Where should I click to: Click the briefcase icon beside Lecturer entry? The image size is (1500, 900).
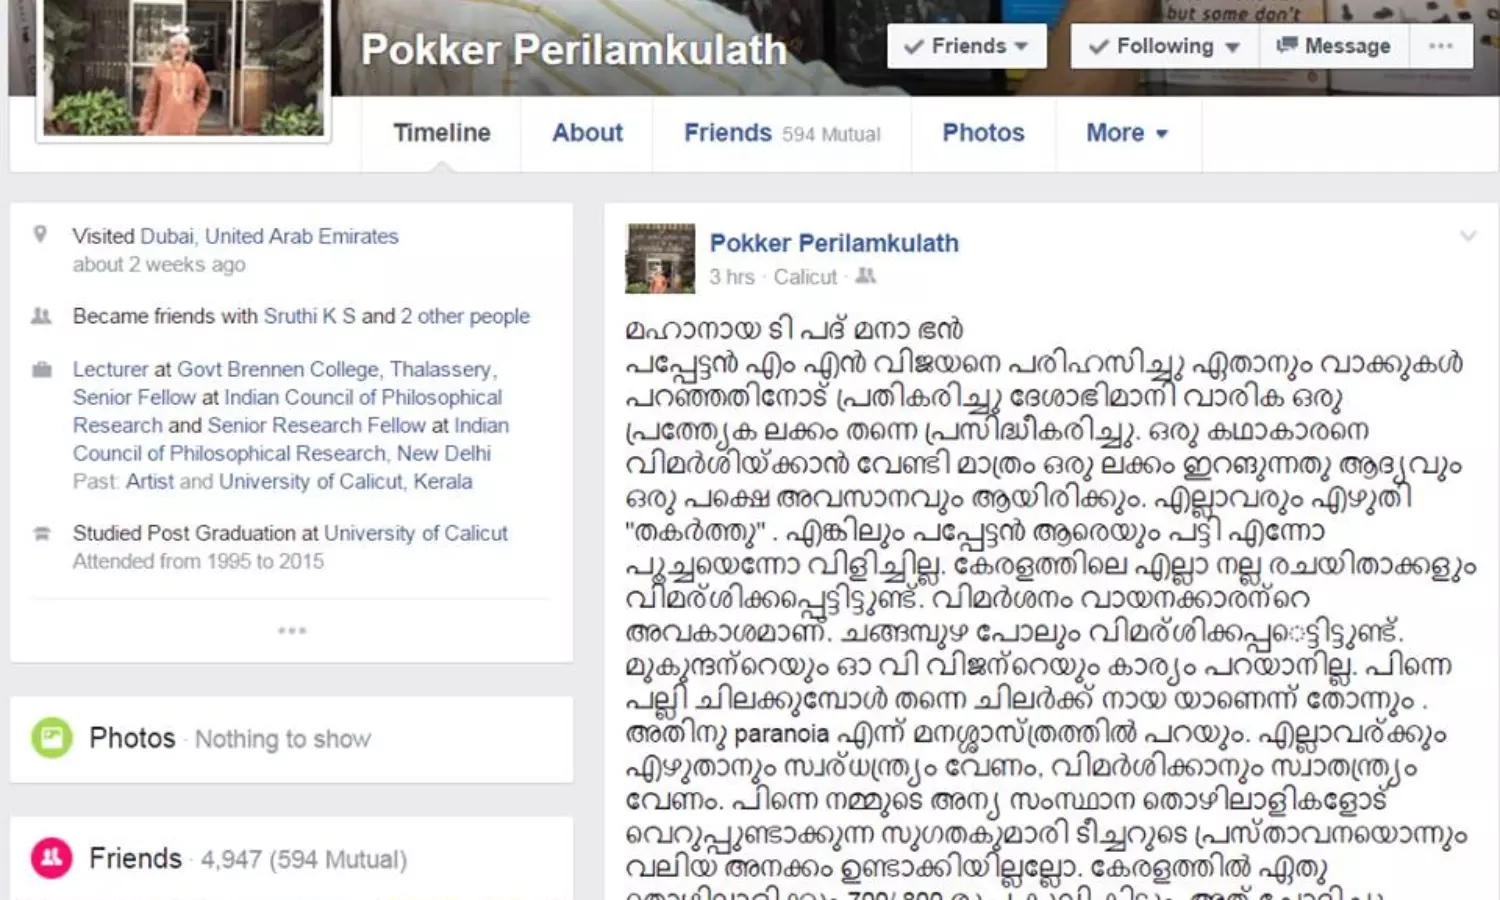tap(41, 369)
